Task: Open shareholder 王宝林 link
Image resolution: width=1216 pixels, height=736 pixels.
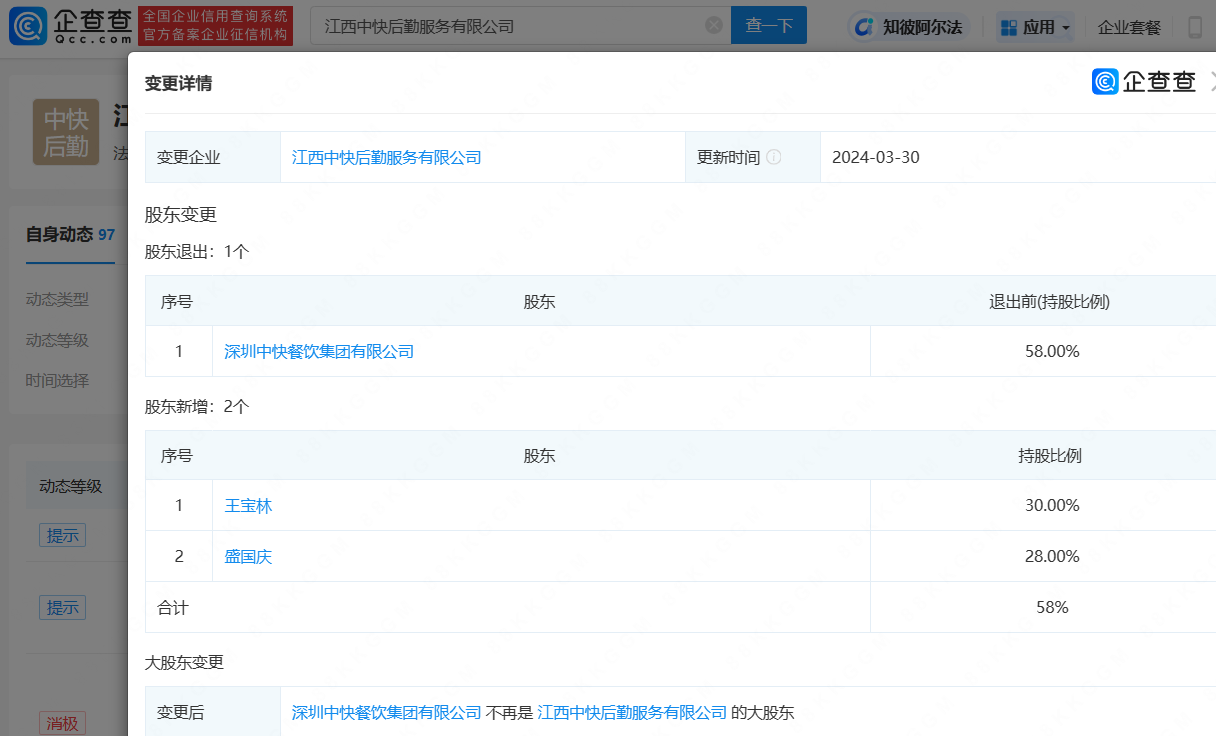Action: pyautogui.click(x=248, y=505)
